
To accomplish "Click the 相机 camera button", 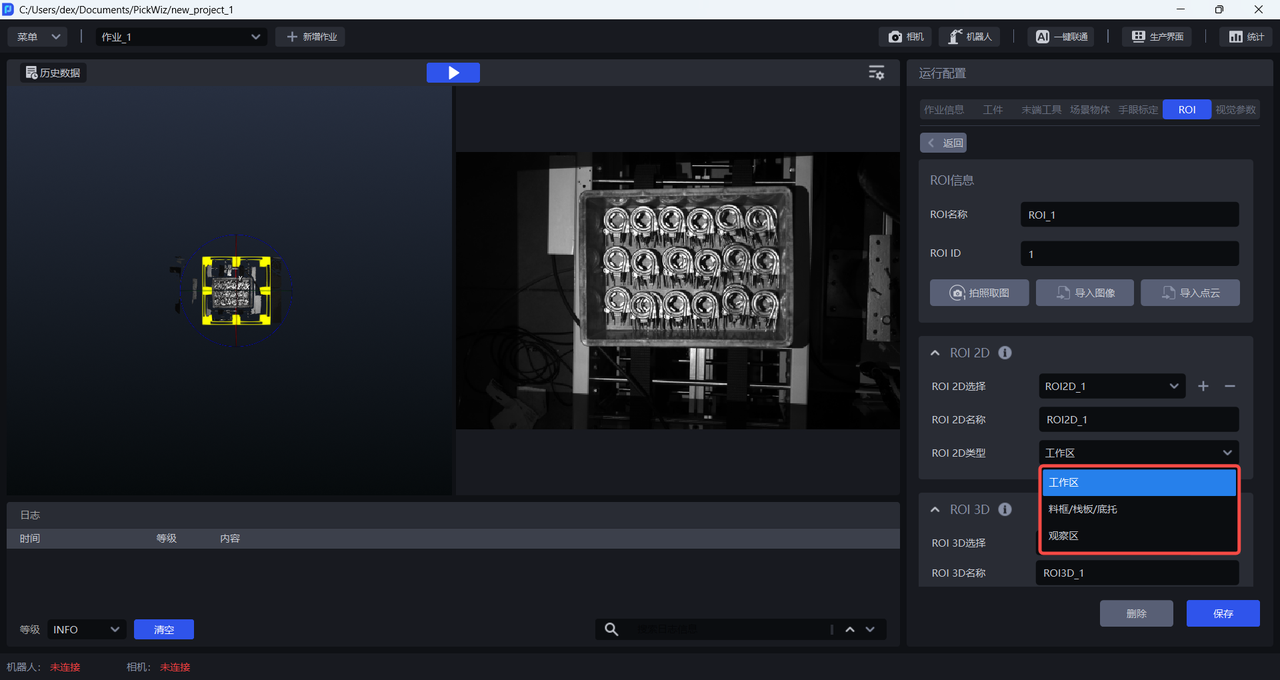I will tap(905, 37).
